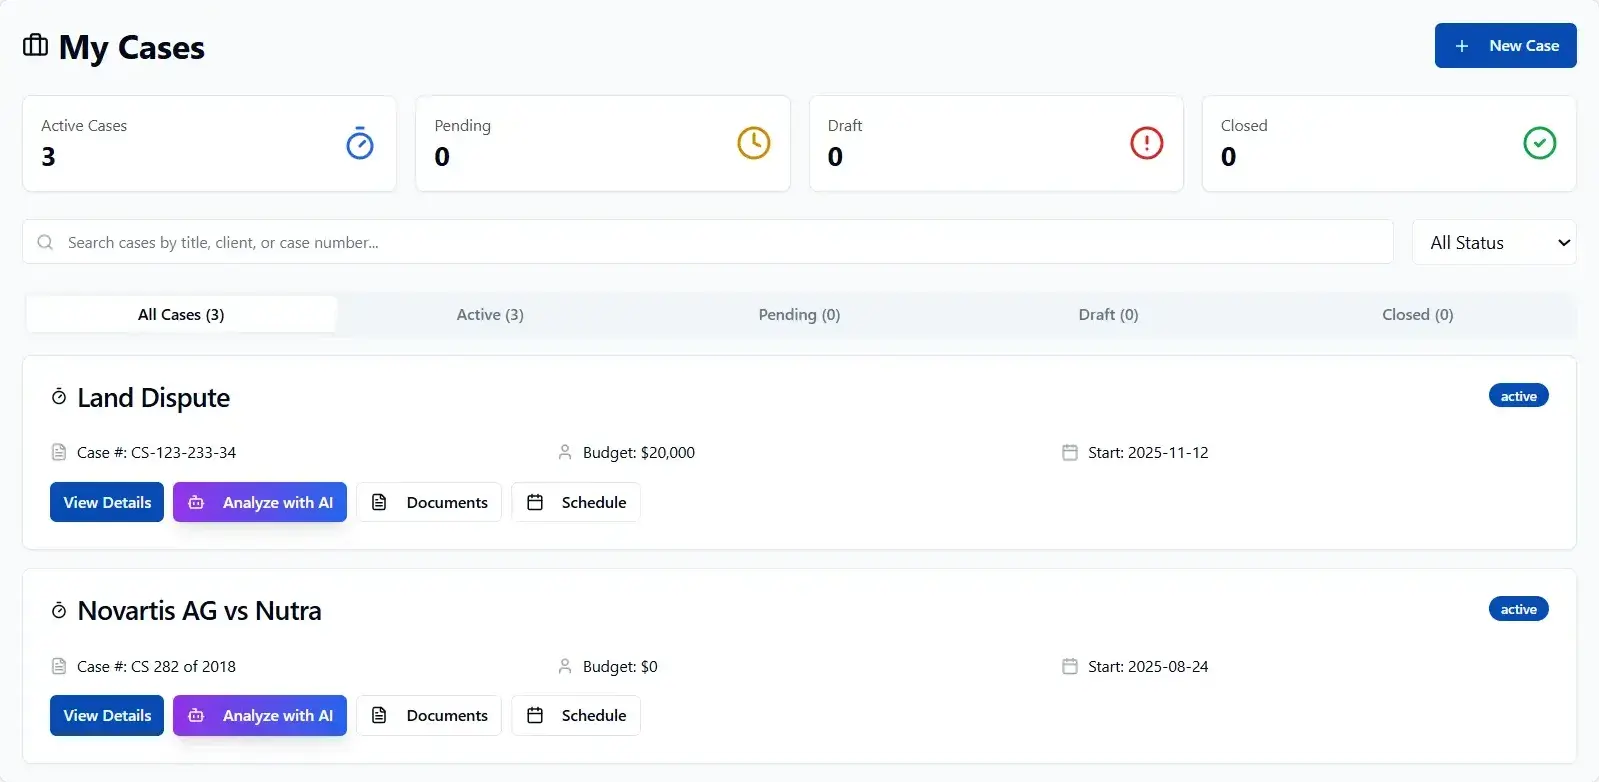Click the briefcase icon beside My Cases

[35, 46]
